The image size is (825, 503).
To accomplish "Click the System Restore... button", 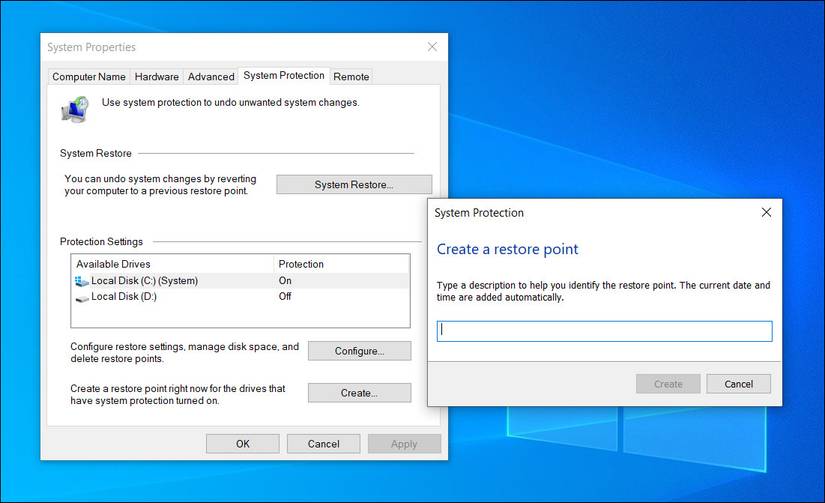I will point(354,185).
